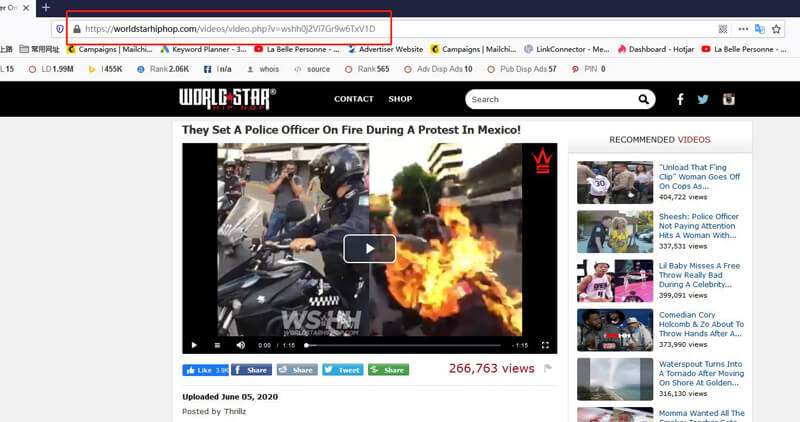Mute the video with the speaker icon
The height and width of the screenshot is (422, 800).
click(x=240, y=345)
